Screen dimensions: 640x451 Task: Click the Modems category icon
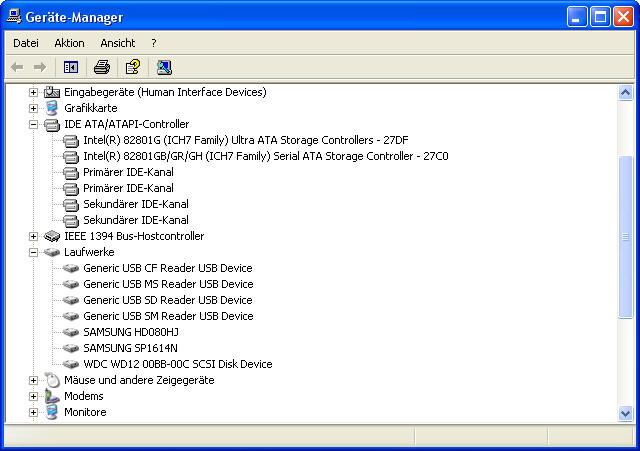[x=52, y=396]
